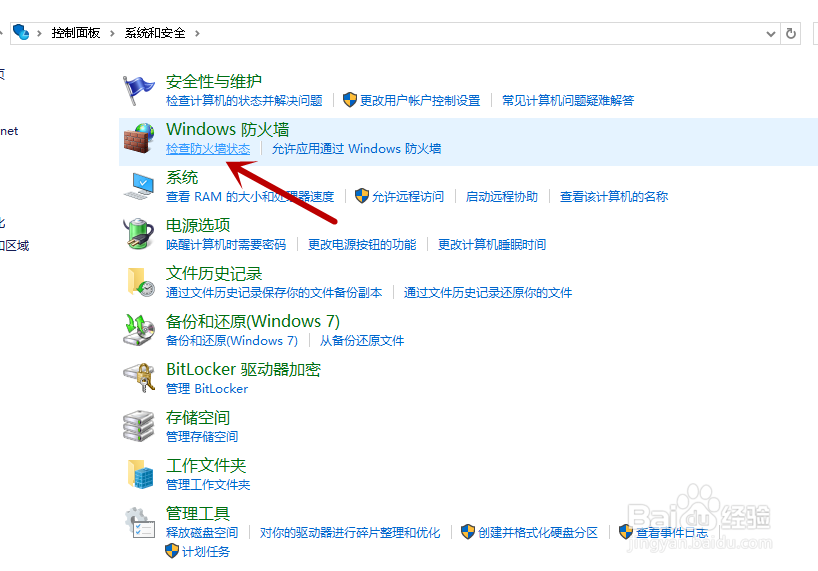This screenshot has height=571, width=818.
Task: Select 系统和安全 breadcrumb item
Action: (155, 33)
